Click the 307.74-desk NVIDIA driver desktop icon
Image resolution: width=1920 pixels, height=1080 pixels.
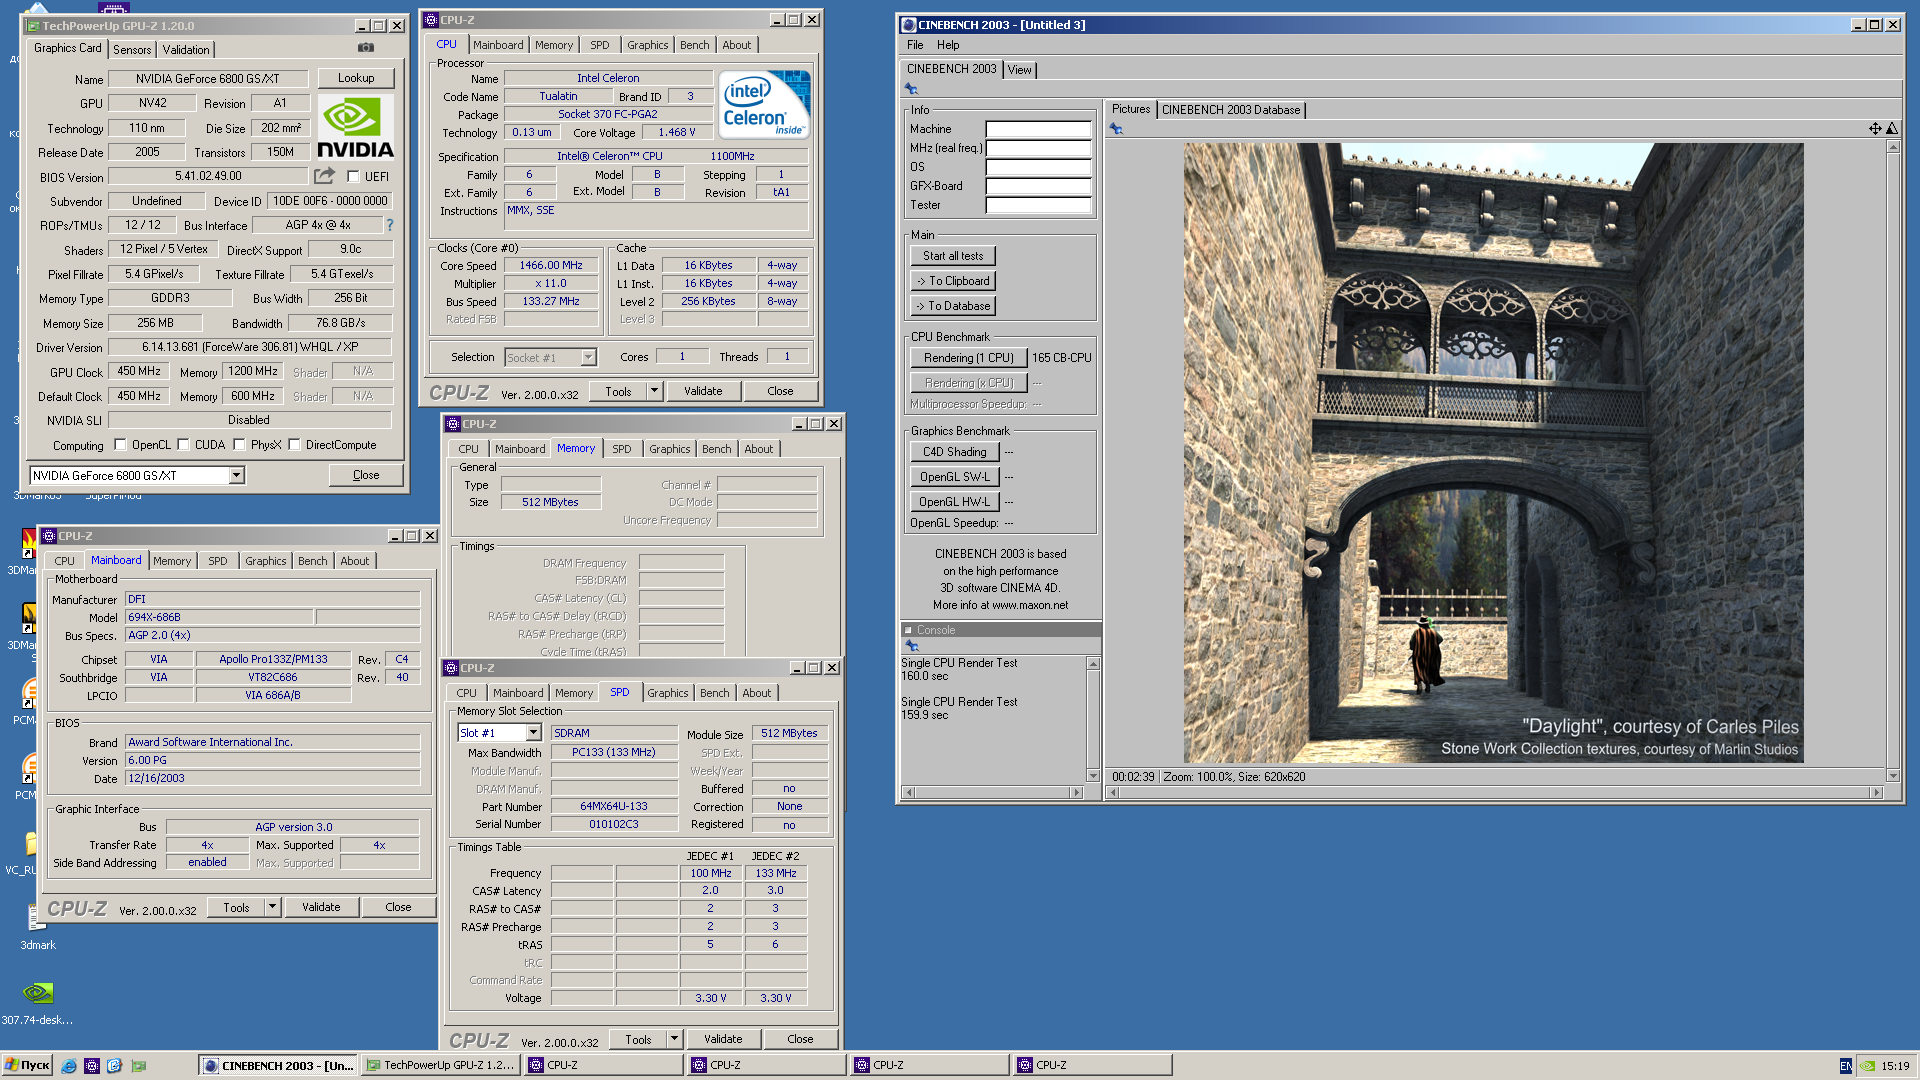click(x=37, y=1003)
